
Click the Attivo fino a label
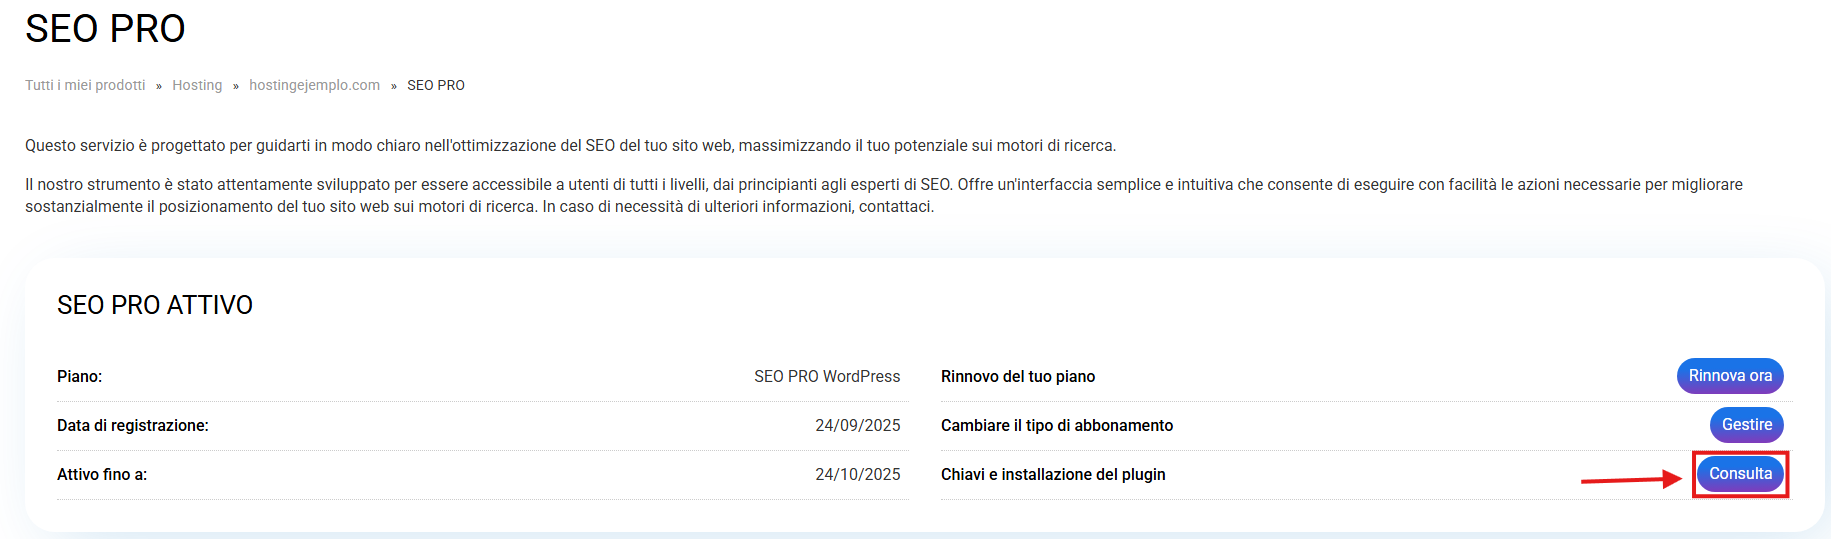click(101, 475)
